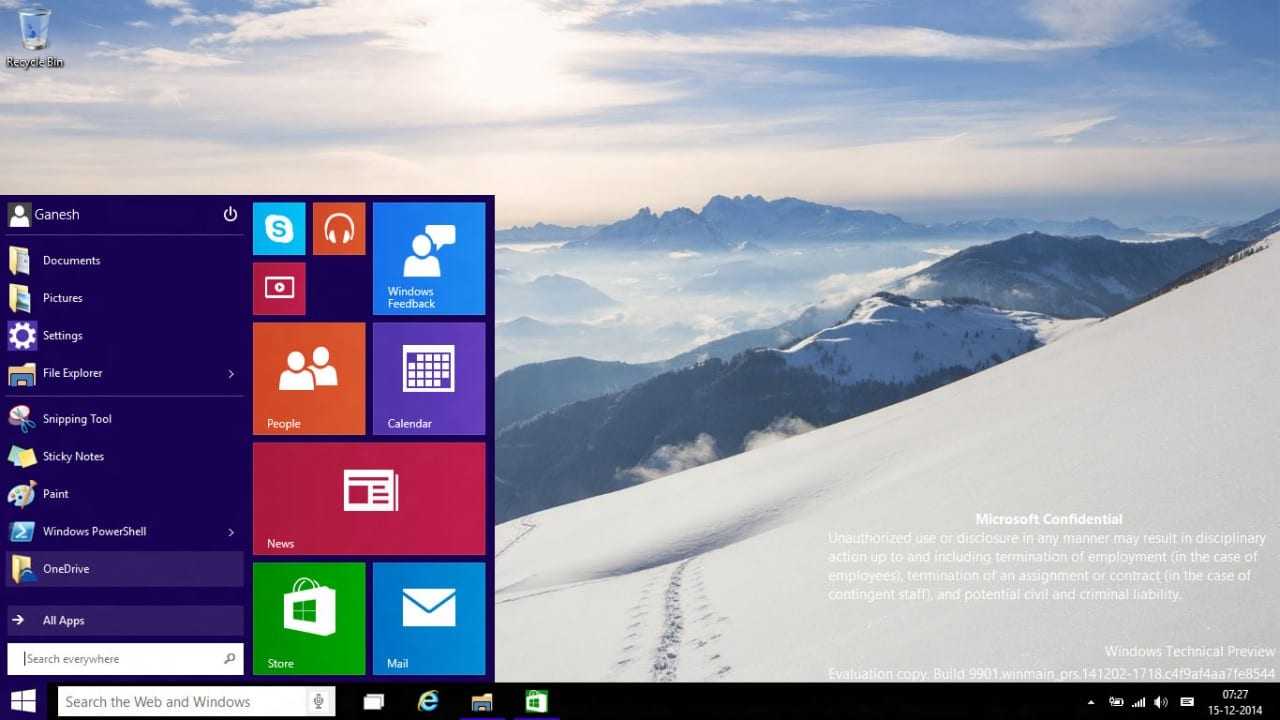Show hidden system tray icons
Screen dimensions: 1280x720
[x=1091, y=702]
